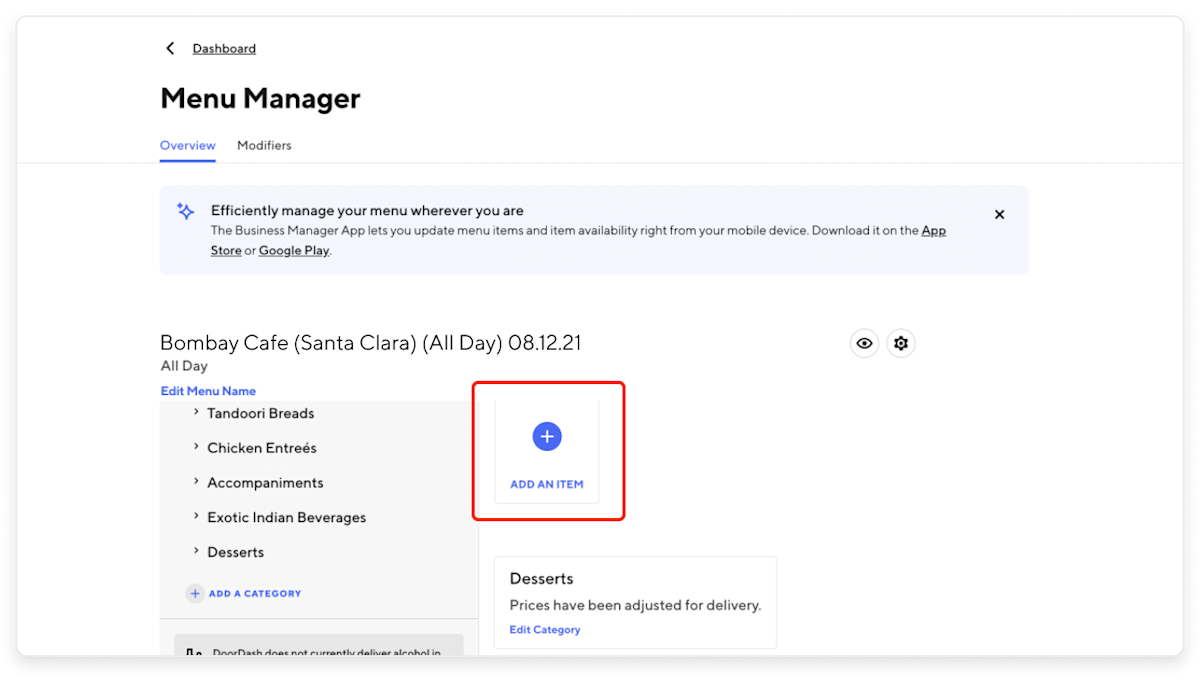Click 'Prices have been adjusted for delivery.' text
The width and height of the screenshot is (1200, 686).
[x=635, y=605]
